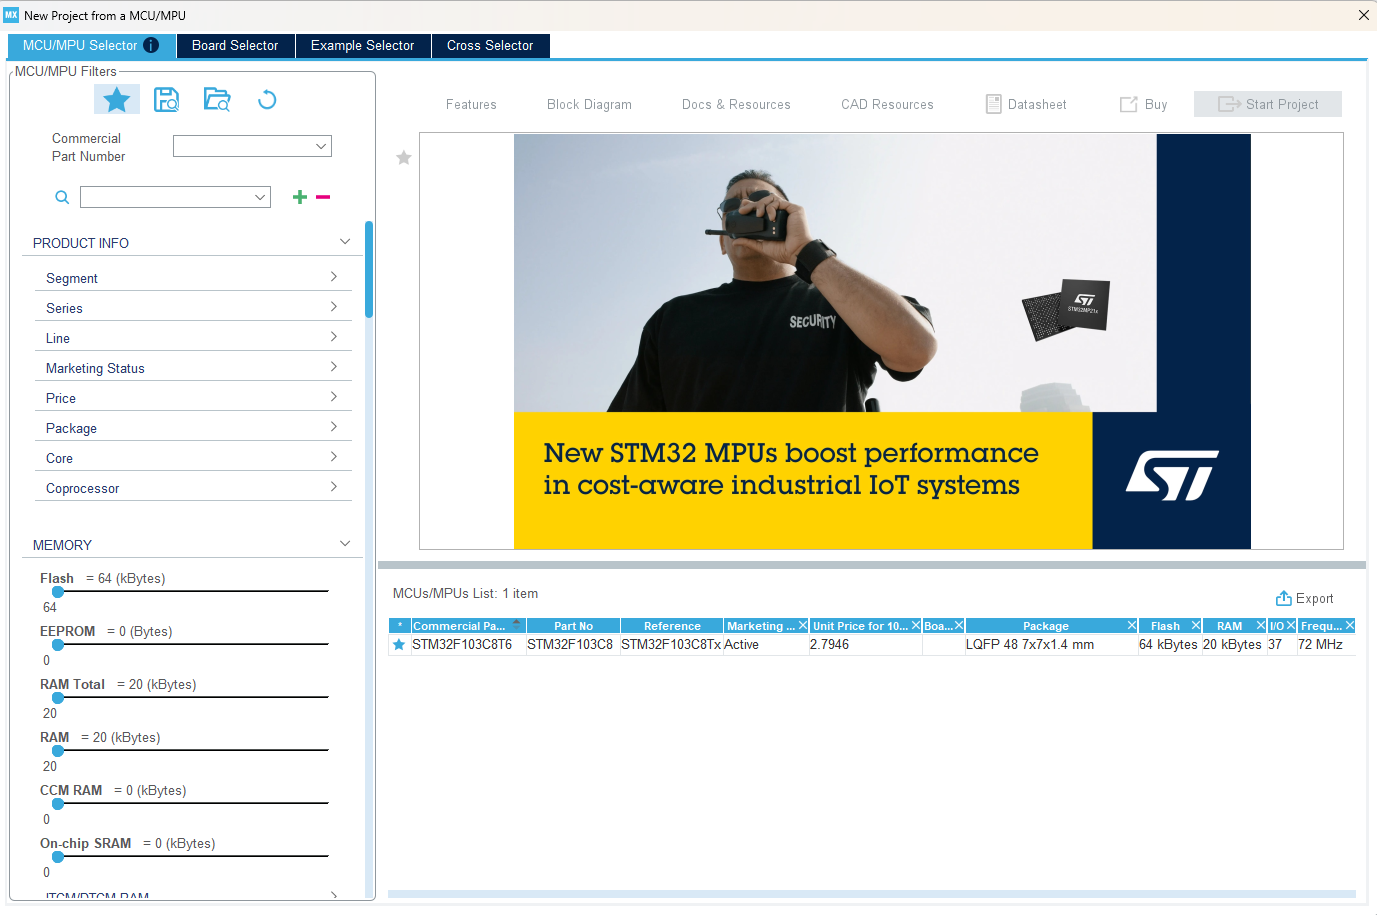Remove the RAM column using its X
The width and height of the screenshot is (1377, 915).
(x=1261, y=625)
